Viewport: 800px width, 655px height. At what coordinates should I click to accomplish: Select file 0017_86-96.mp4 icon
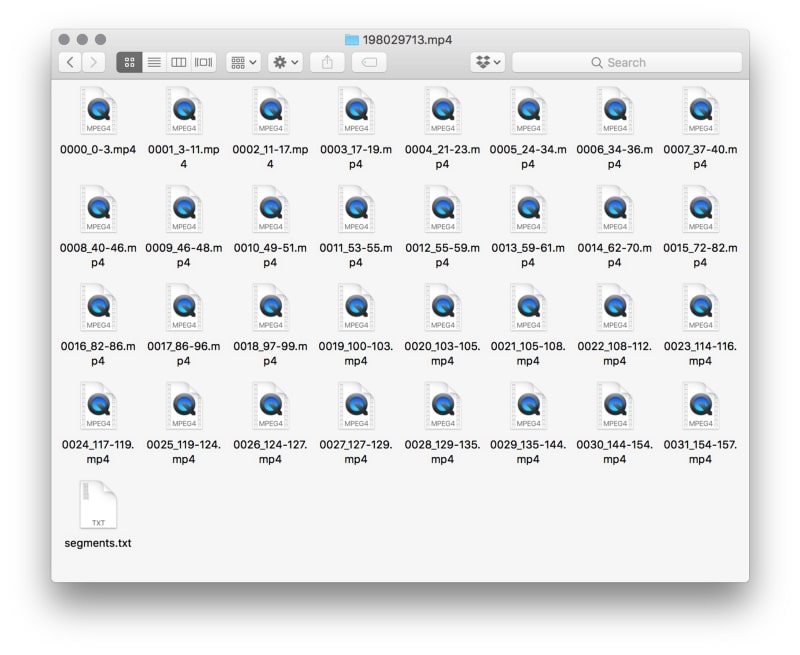click(184, 308)
